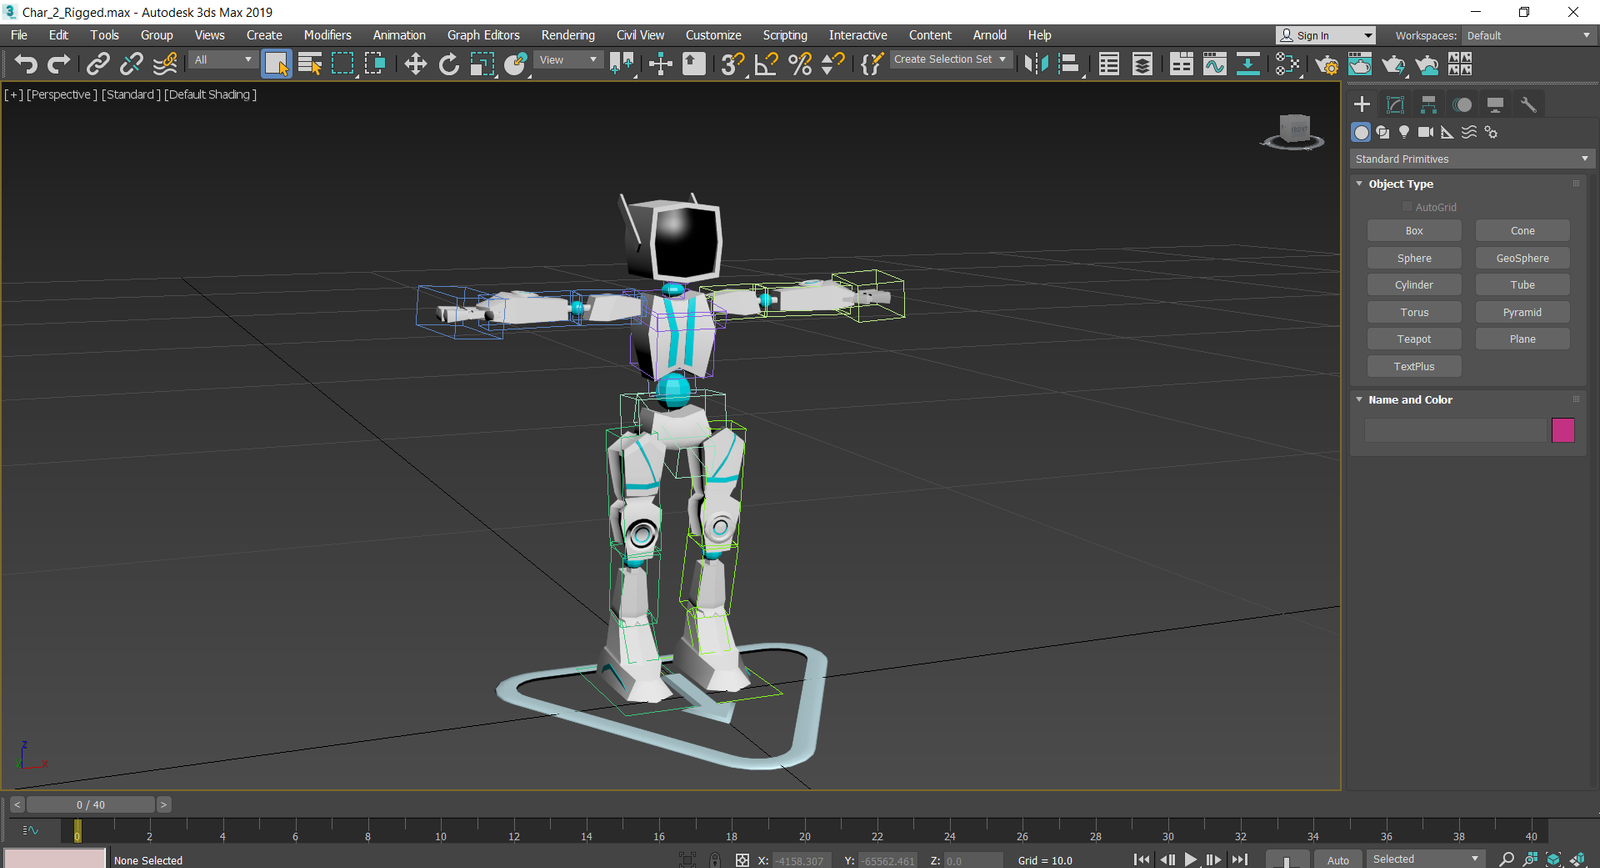
Task: Open the Mirror tool
Action: [1036, 64]
